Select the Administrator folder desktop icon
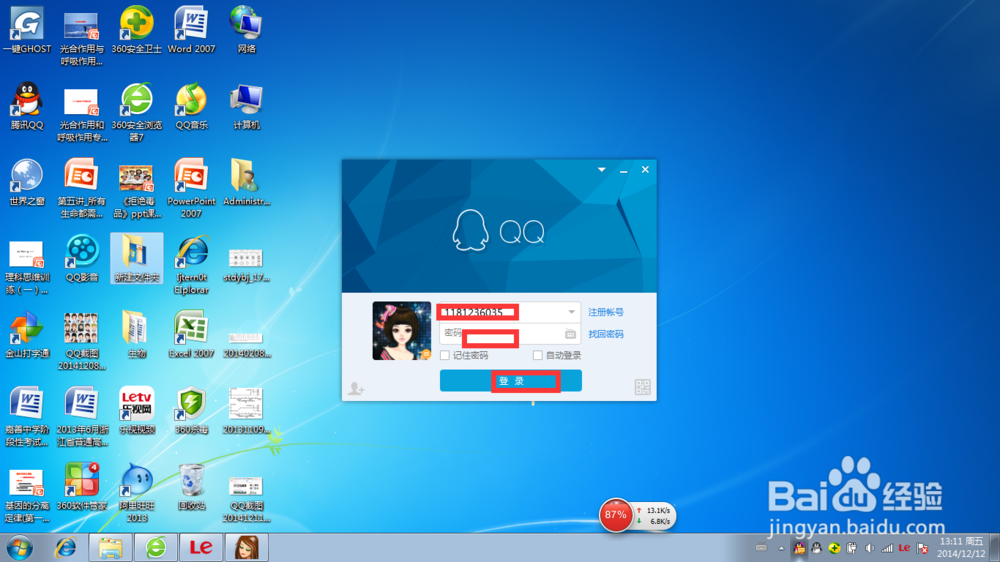1000x562 pixels. coord(246,182)
